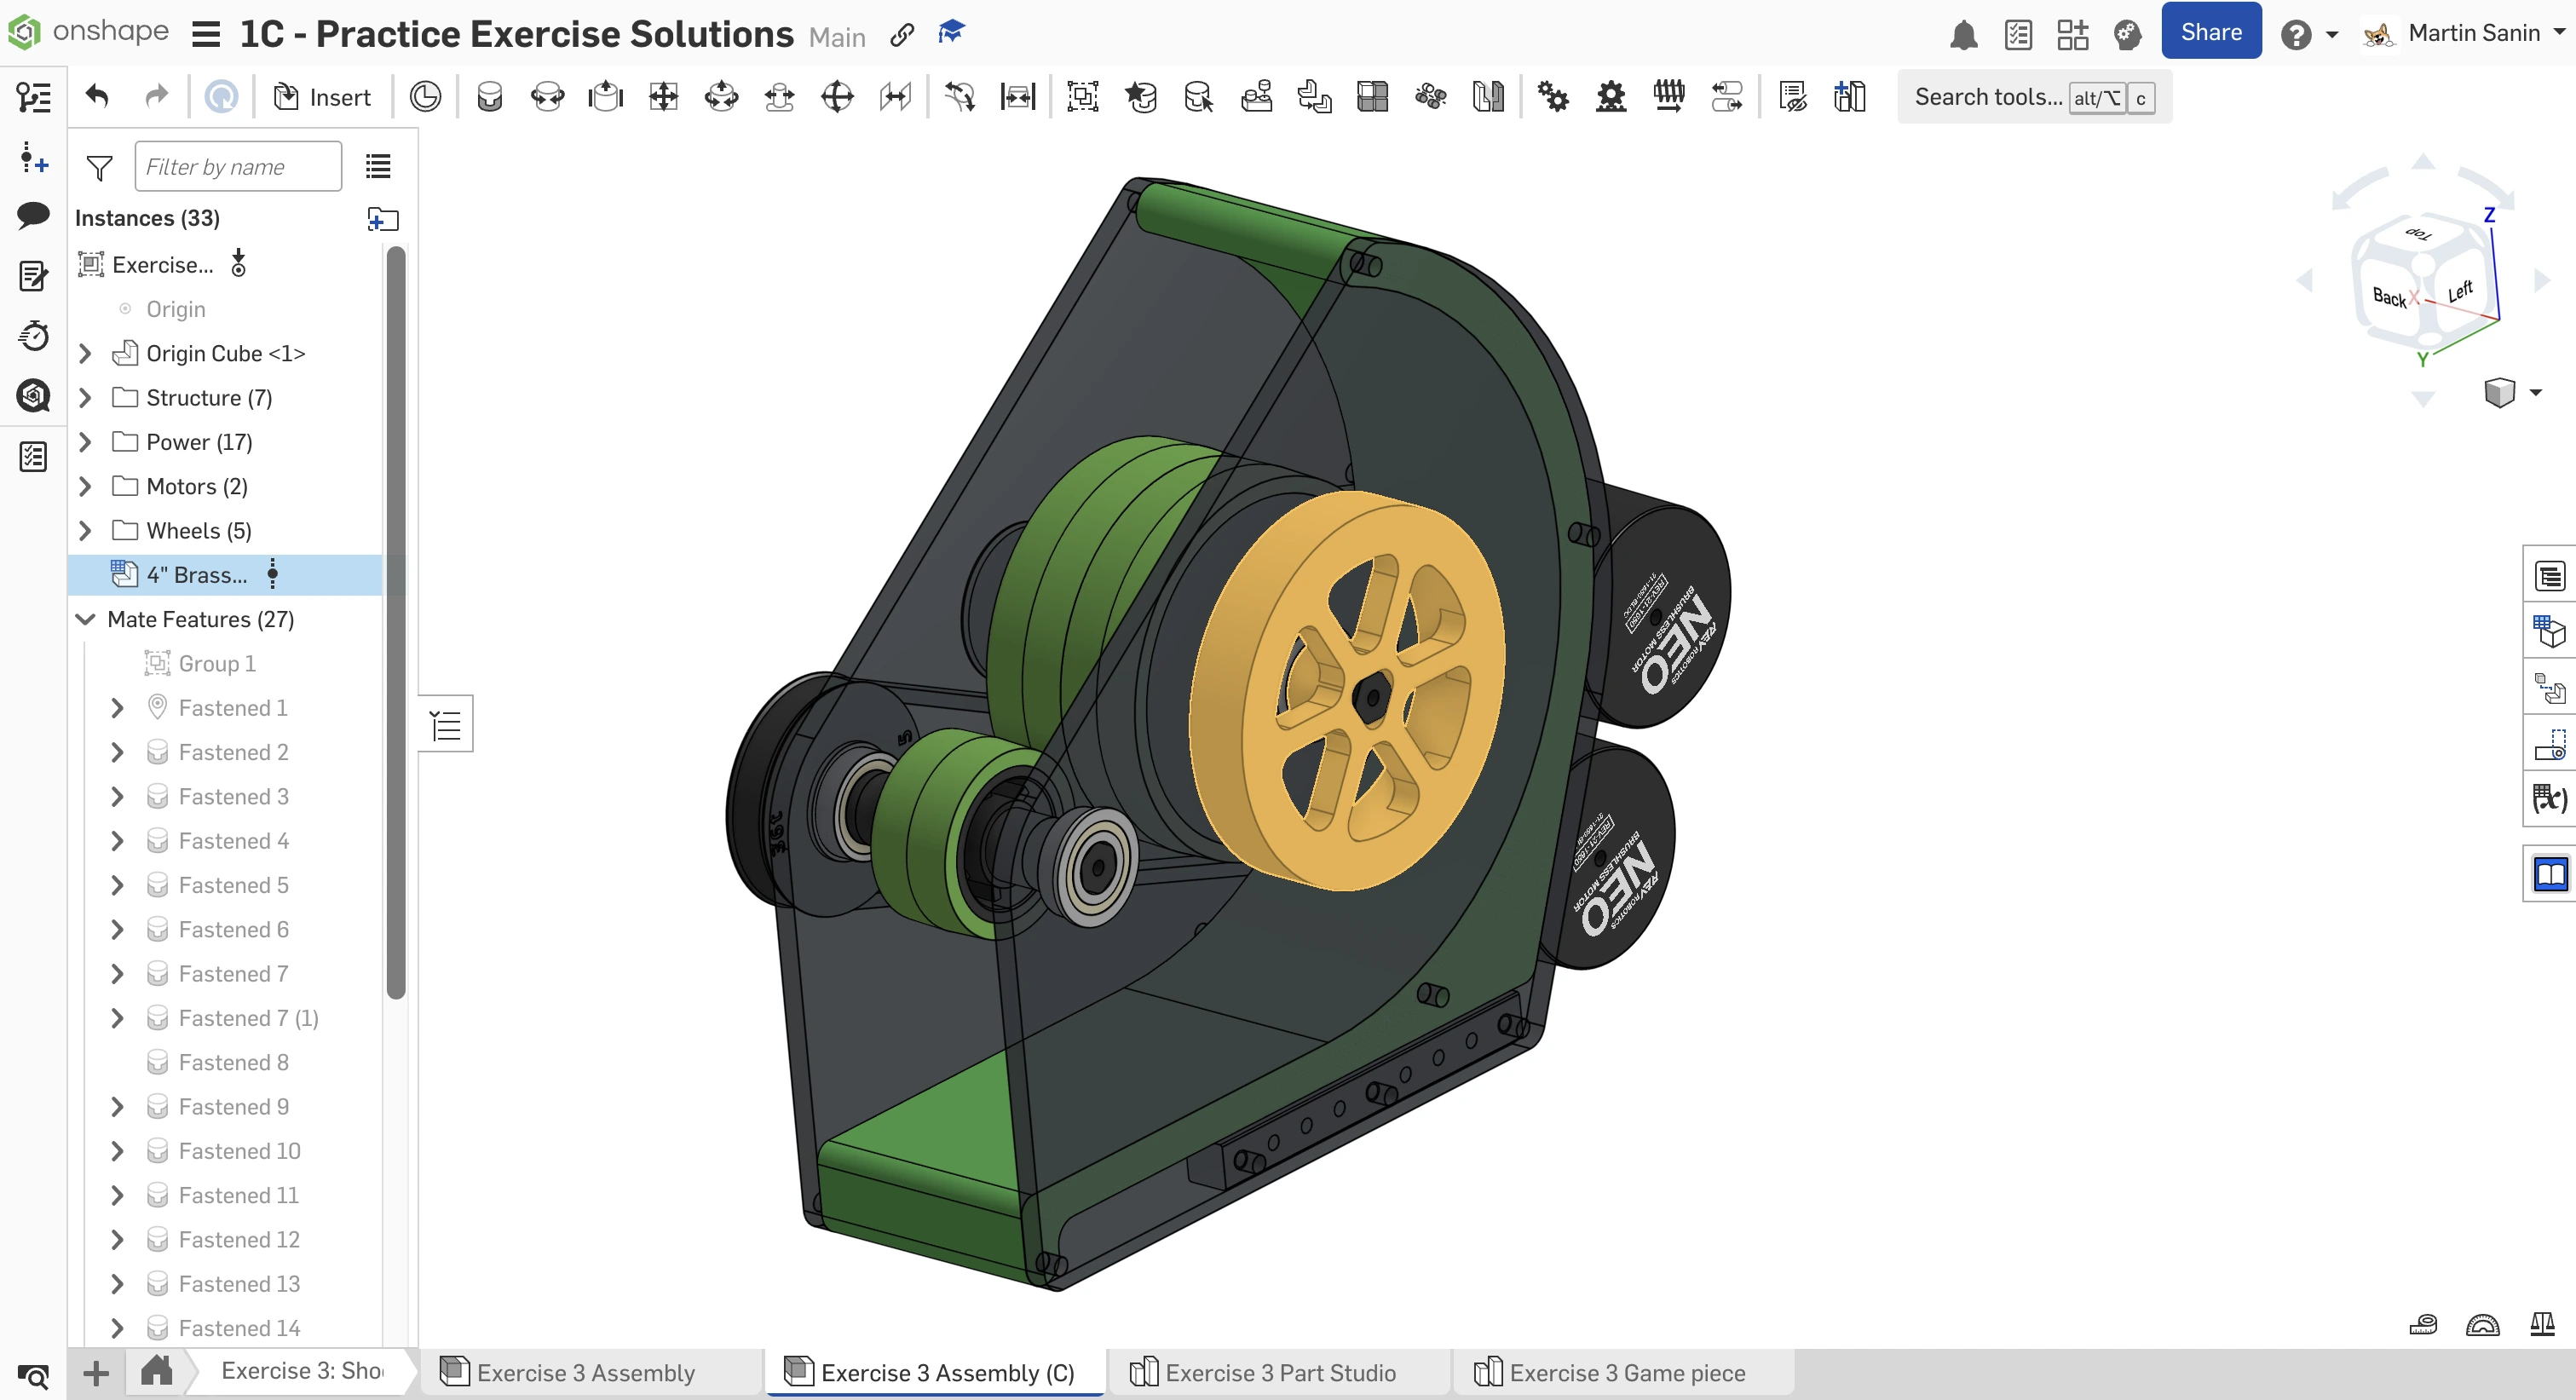Viewport: 2576px width, 1400px height.
Task: Click the notifications bell icon
Action: pyautogui.click(x=1963, y=36)
